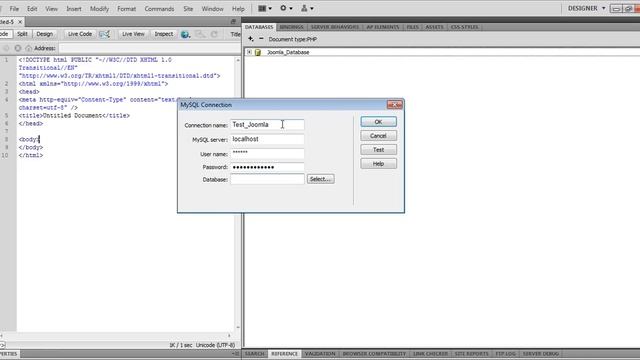The width and height of the screenshot is (640, 360).
Task: Click the Preview in browser globe icon
Action: (185, 34)
